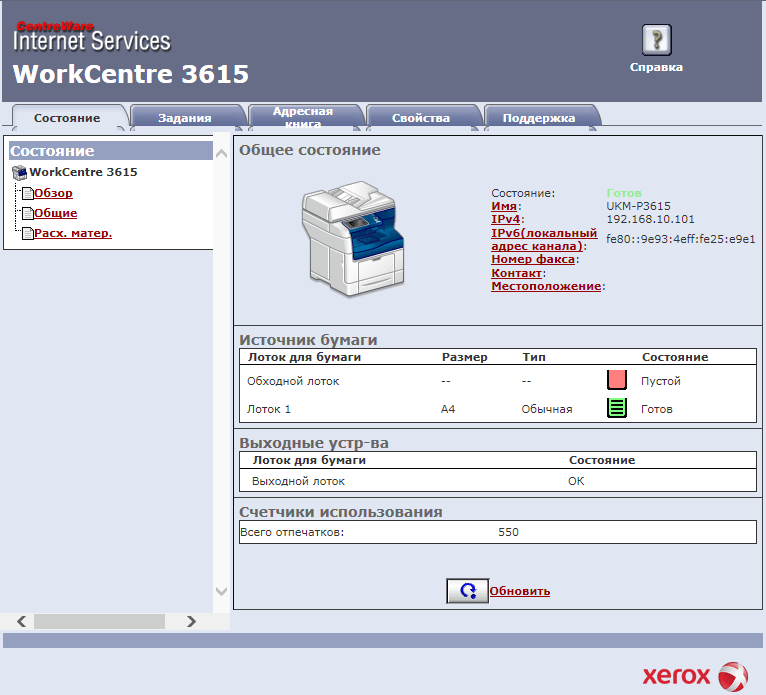The image size is (766, 695).
Task: Open the Общие link in sidebar
Action: point(56,213)
